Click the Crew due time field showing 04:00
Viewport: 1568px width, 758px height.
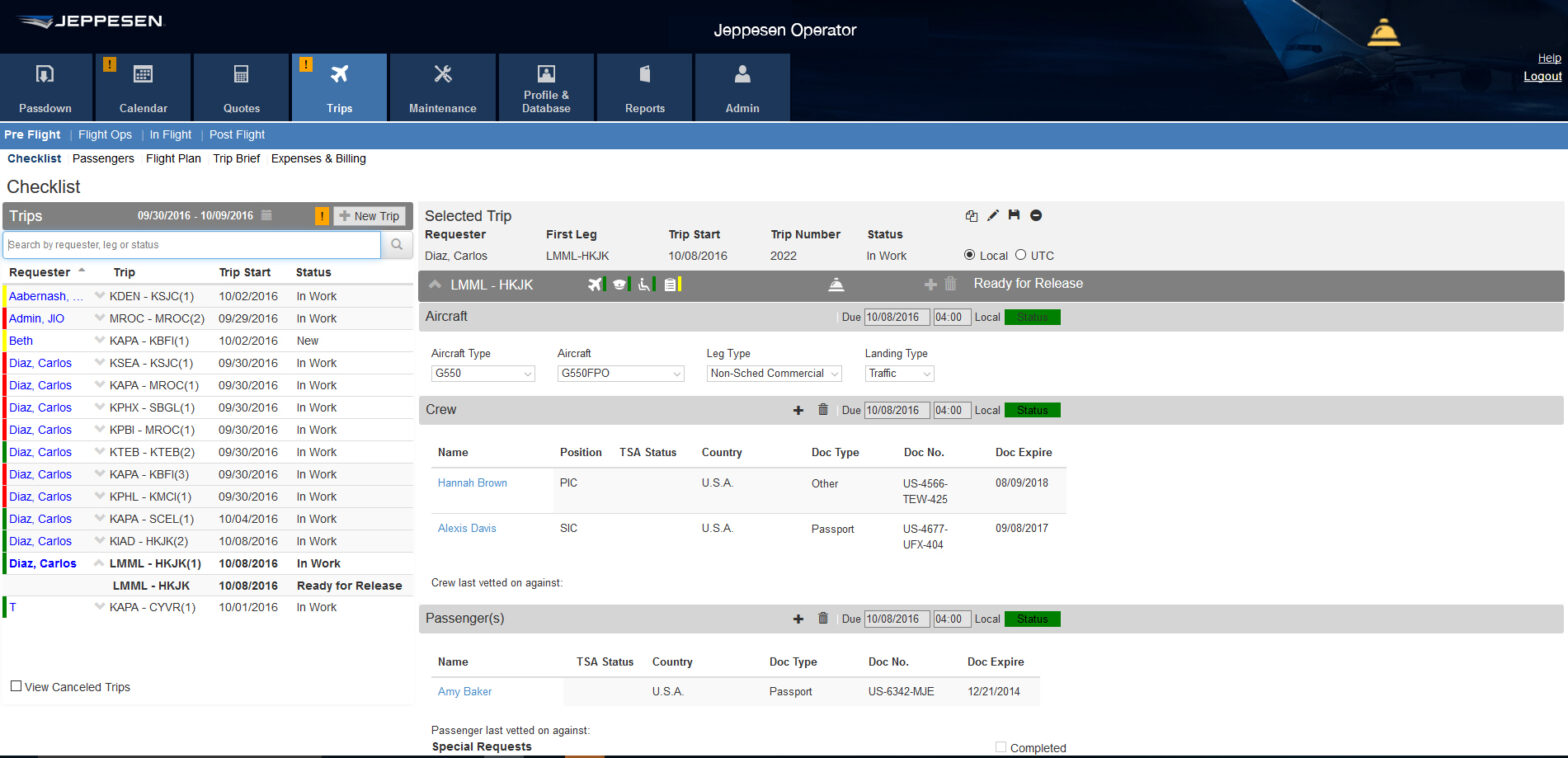(x=952, y=410)
